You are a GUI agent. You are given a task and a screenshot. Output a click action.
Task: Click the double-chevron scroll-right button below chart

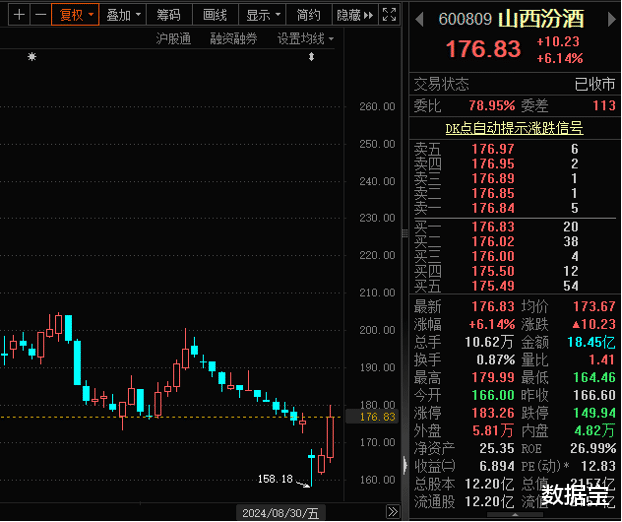tap(392, 511)
